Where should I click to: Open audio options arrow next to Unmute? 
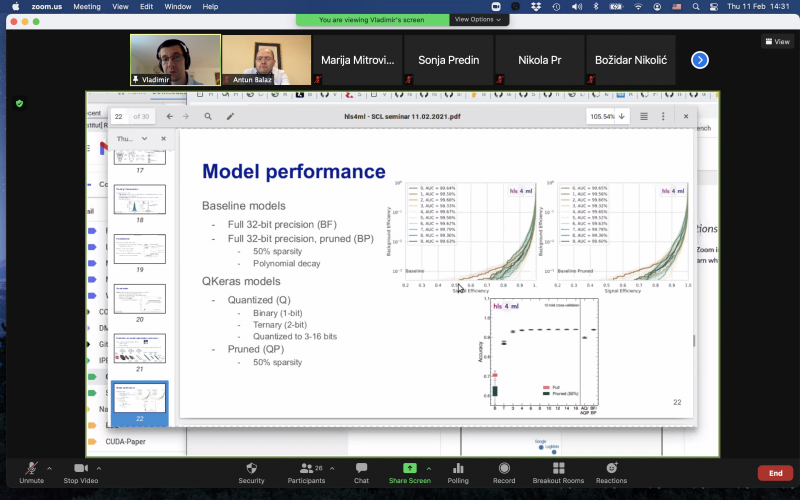49,468
